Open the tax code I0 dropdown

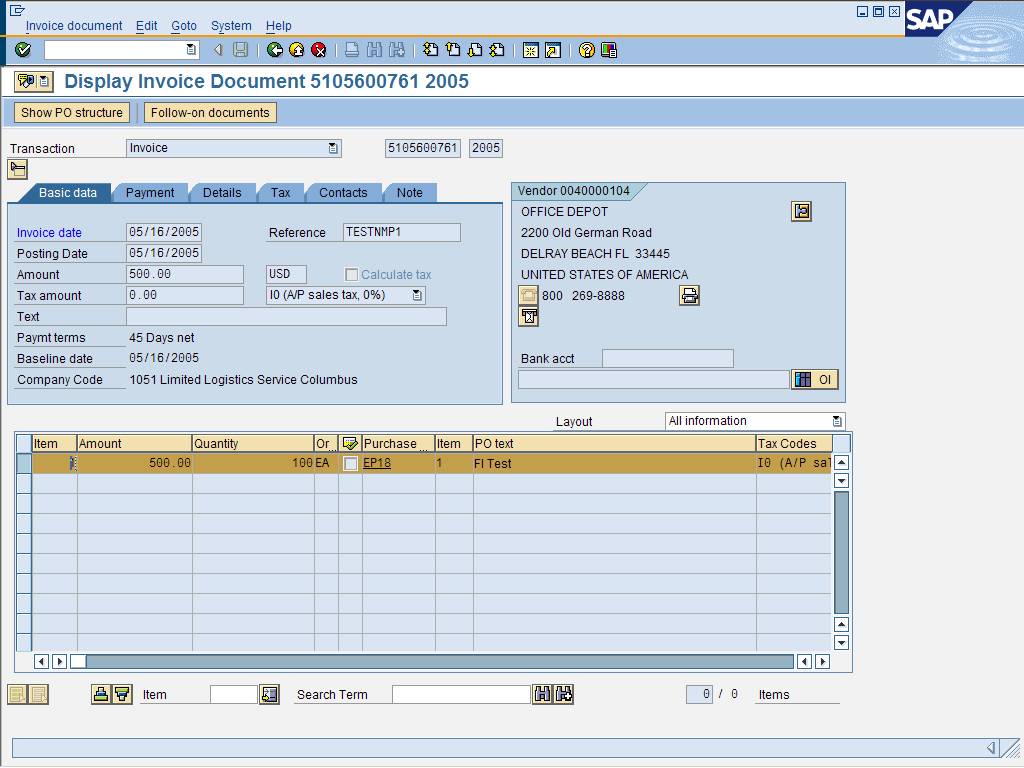(417, 295)
